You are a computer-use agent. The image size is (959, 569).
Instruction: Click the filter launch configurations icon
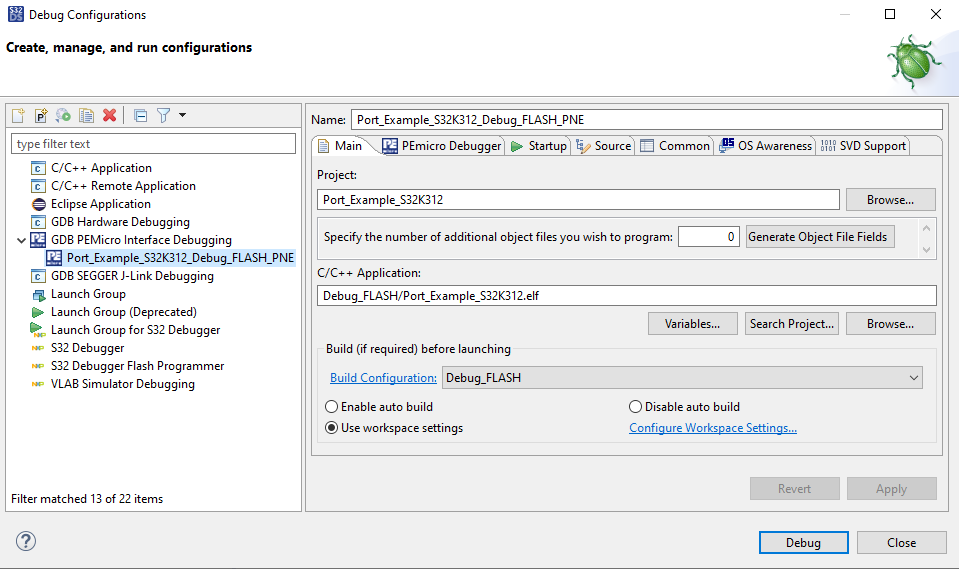pyautogui.click(x=163, y=116)
